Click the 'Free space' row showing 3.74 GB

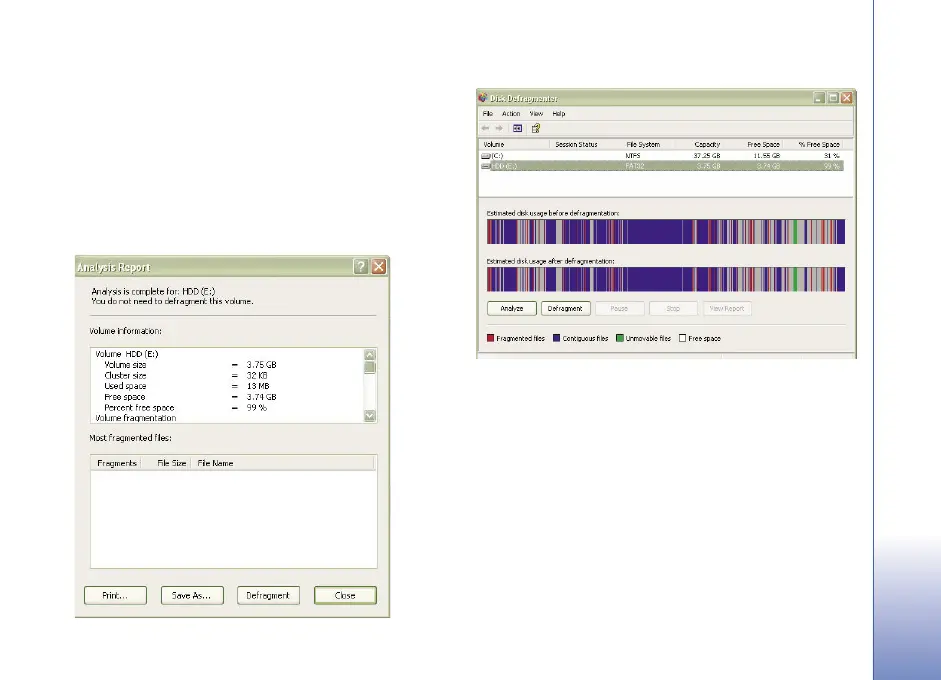pos(190,397)
